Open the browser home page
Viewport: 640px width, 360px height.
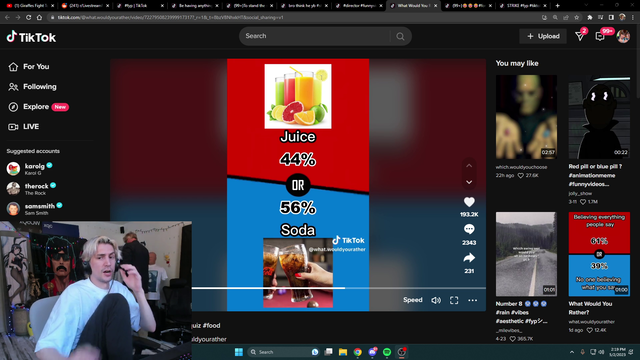(x=39, y=18)
